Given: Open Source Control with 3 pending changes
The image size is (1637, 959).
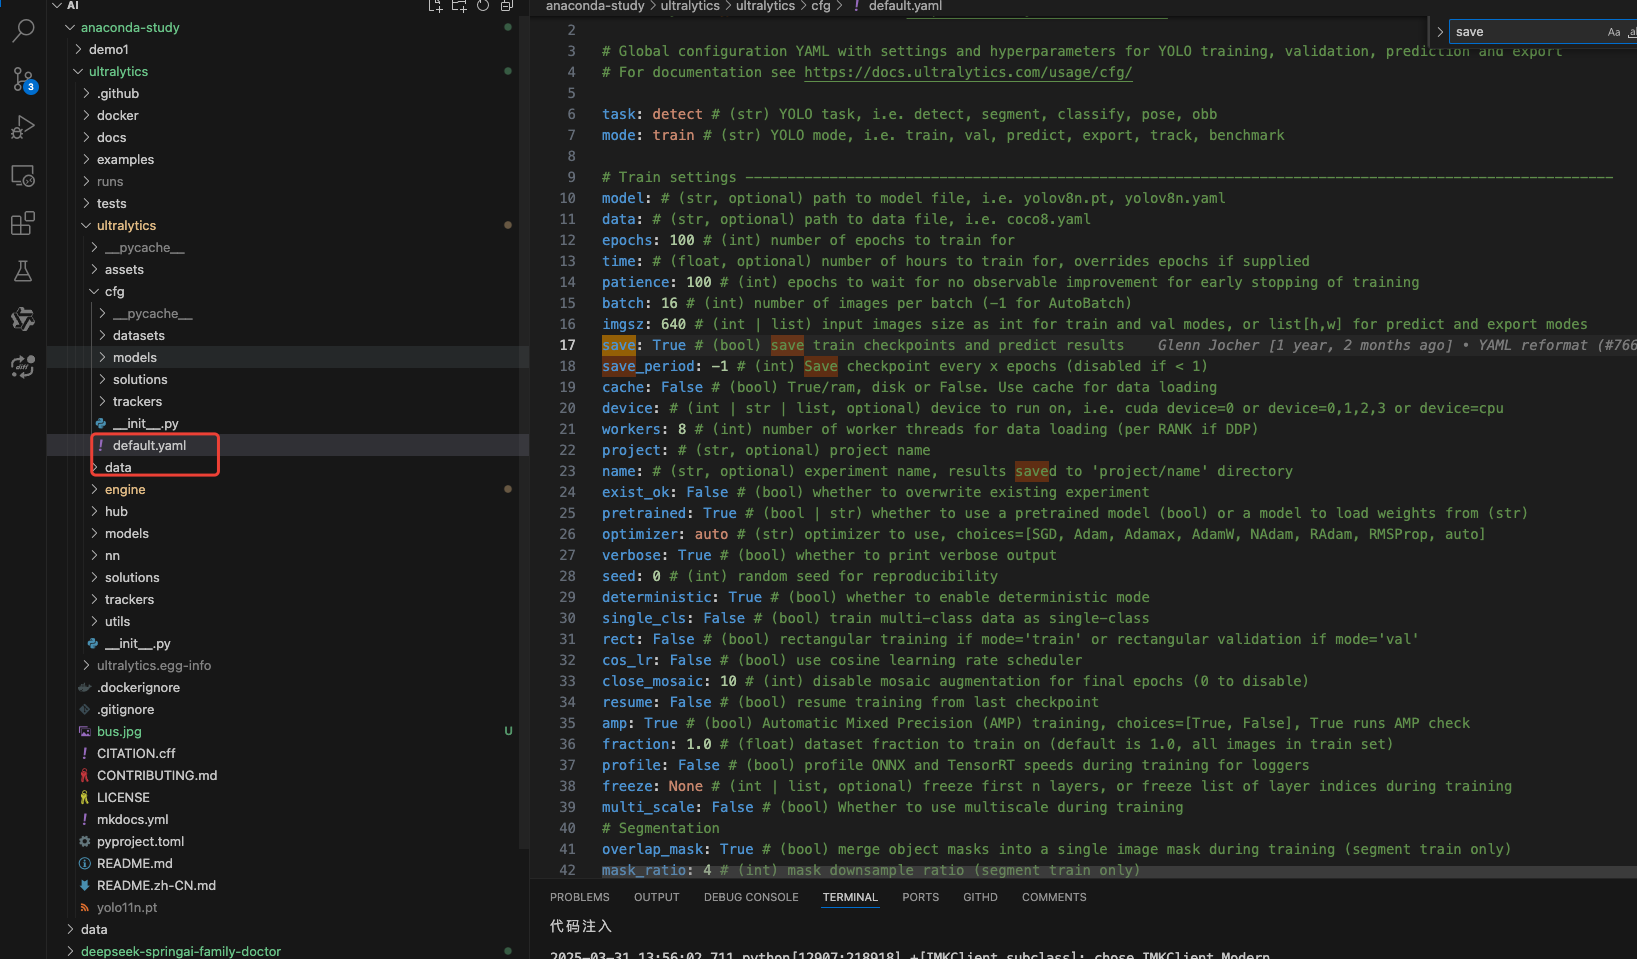Looking at the screenshot, I should coord(23,79).
